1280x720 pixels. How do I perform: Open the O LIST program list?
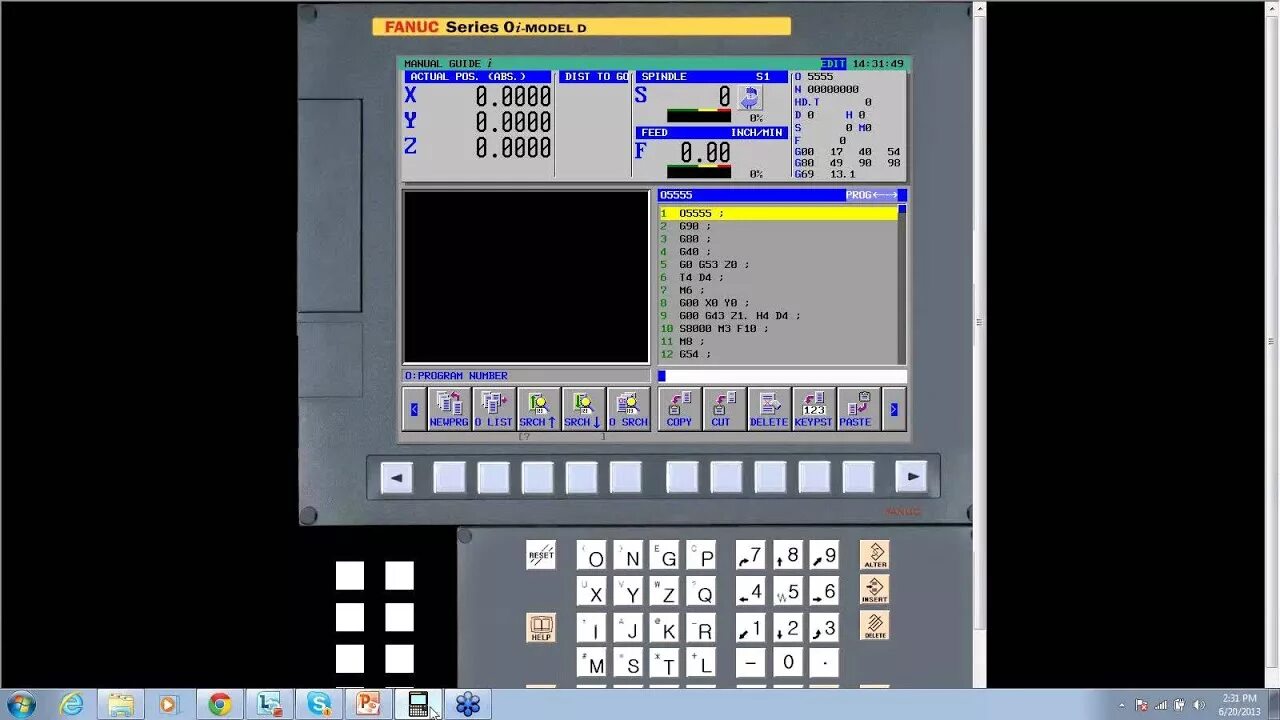(x=494, y=409)
